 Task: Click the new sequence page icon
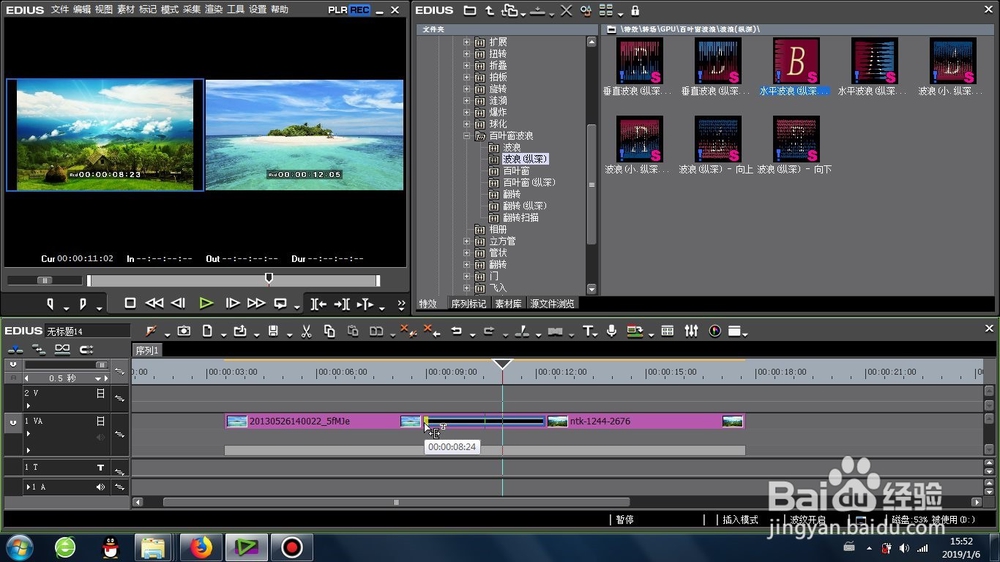(207, 331)
